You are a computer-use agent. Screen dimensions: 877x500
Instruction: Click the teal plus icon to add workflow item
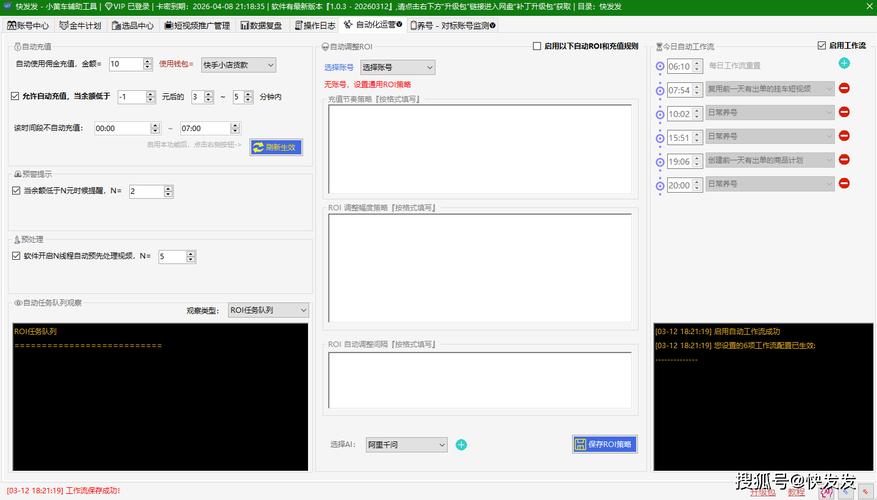click(x=844, y=63)
